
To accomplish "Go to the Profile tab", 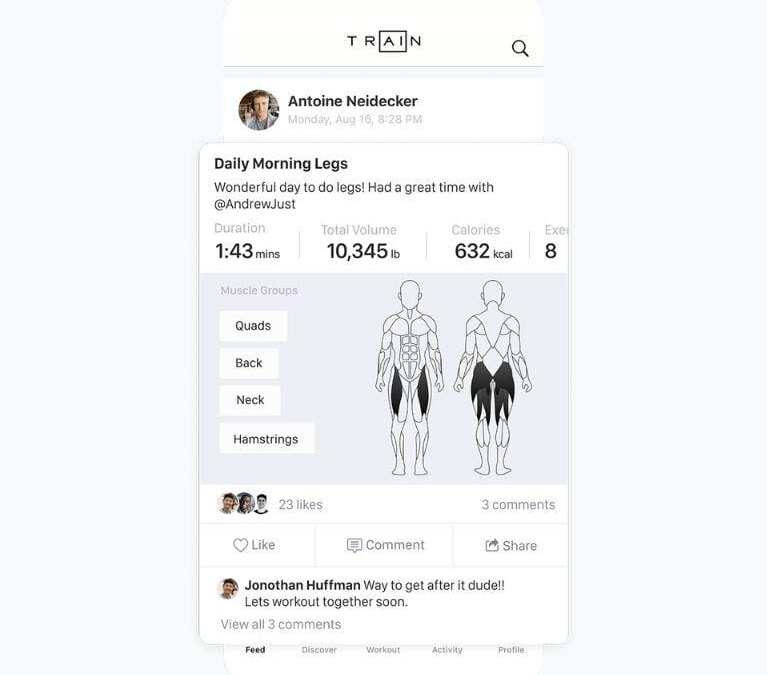I will click(511, 650).
